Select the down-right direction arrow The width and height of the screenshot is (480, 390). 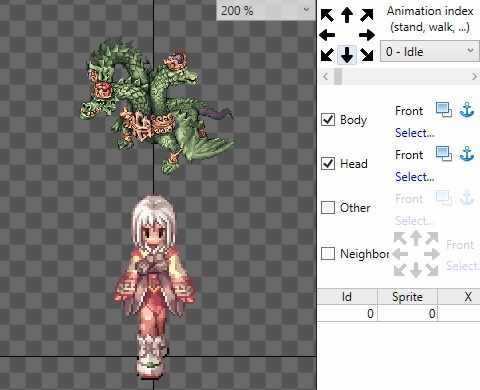click(x=367, y=55)
